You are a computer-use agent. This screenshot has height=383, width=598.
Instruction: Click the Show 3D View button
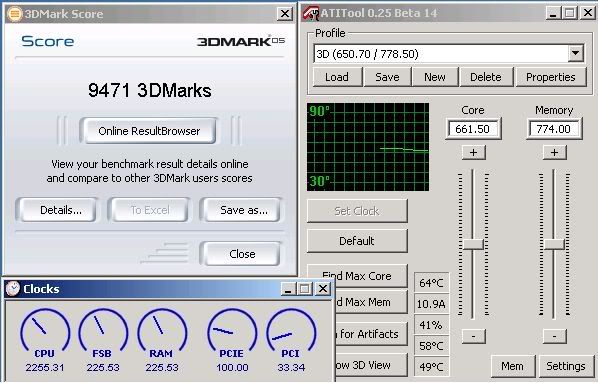(371, 365)
